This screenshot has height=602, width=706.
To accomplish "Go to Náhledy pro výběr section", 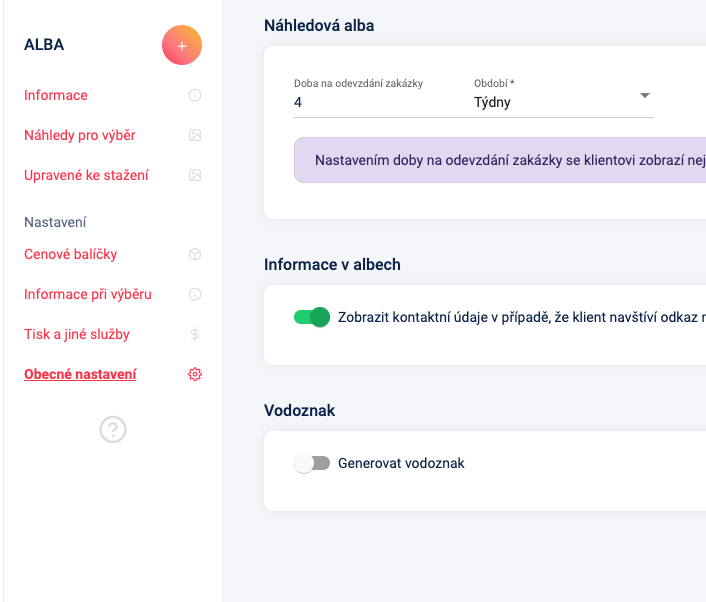I will [x=80, y=135].
